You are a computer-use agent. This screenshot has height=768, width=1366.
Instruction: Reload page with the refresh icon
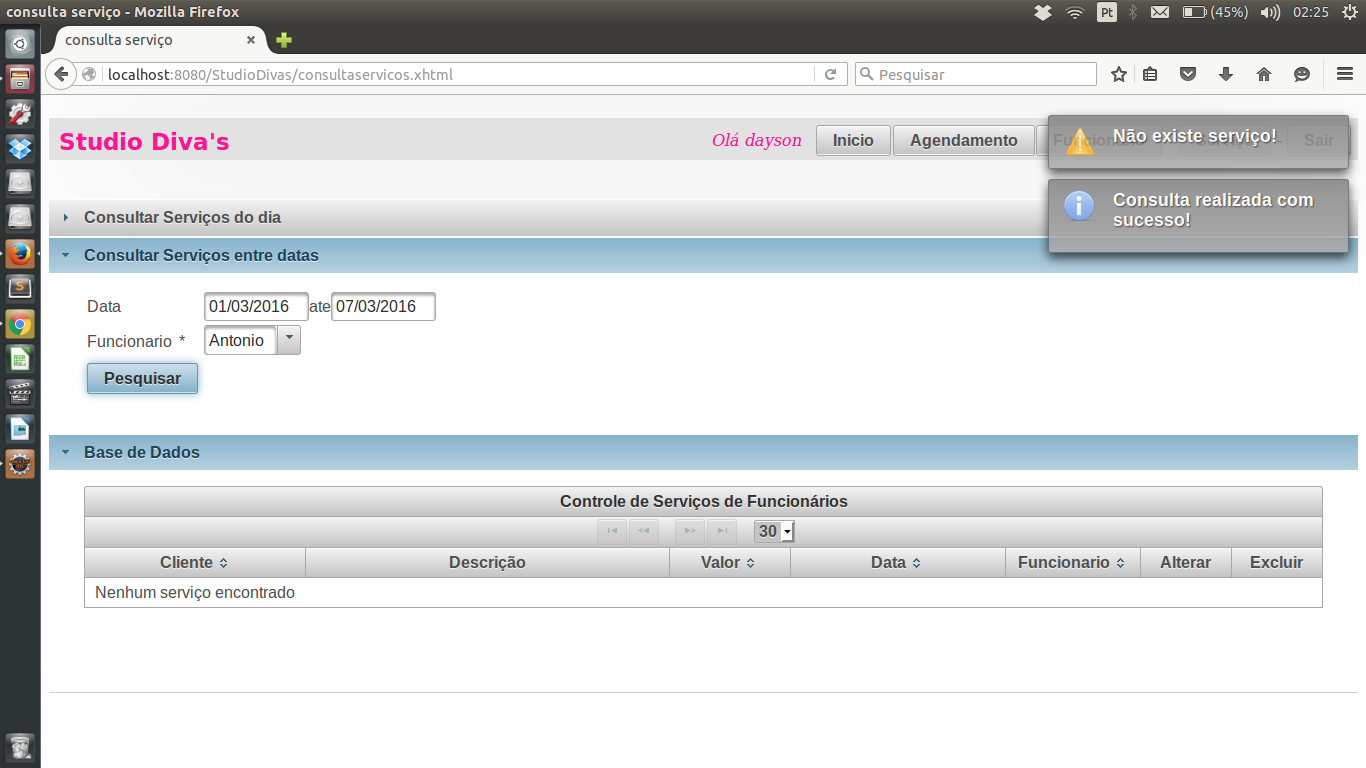831,74
